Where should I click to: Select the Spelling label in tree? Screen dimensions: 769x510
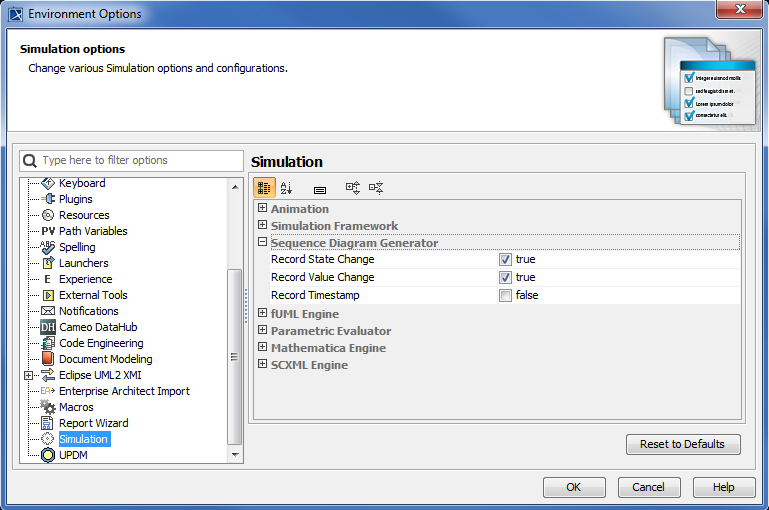point(77,247)
